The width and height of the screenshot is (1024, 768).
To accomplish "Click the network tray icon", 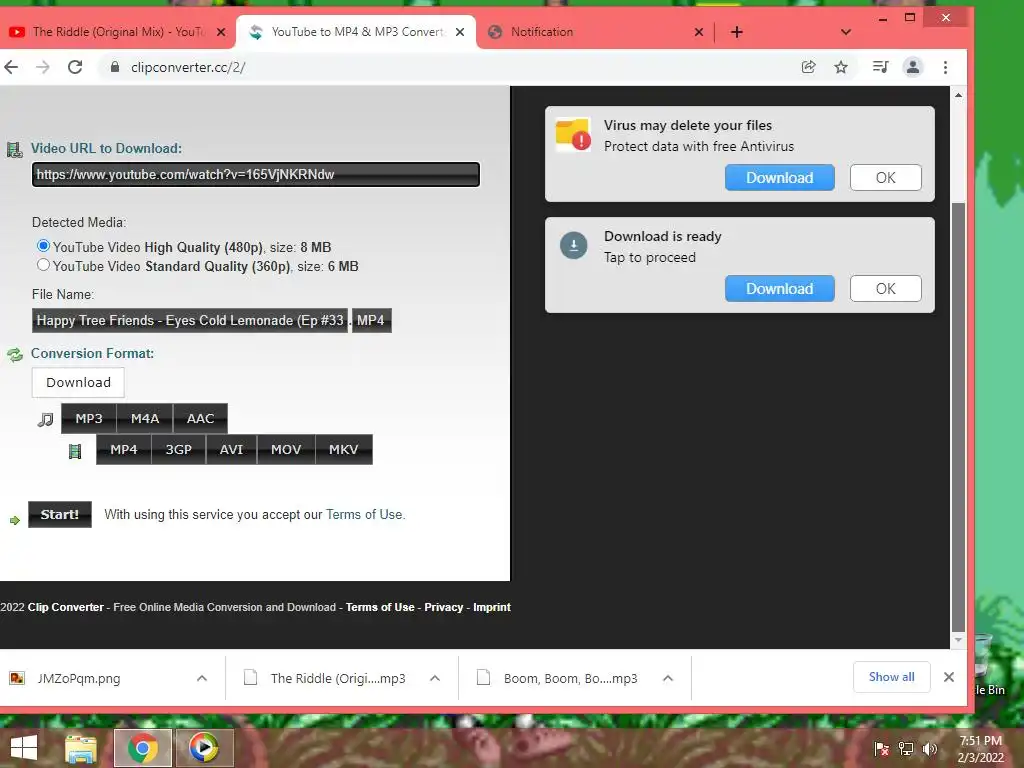I will [x=906, y=749].
